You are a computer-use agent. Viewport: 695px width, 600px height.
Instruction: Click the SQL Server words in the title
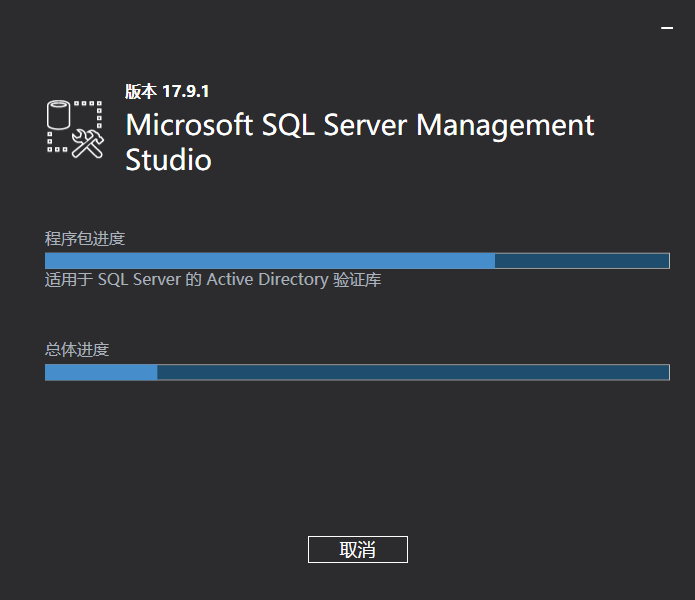click(x=334, y=125)
